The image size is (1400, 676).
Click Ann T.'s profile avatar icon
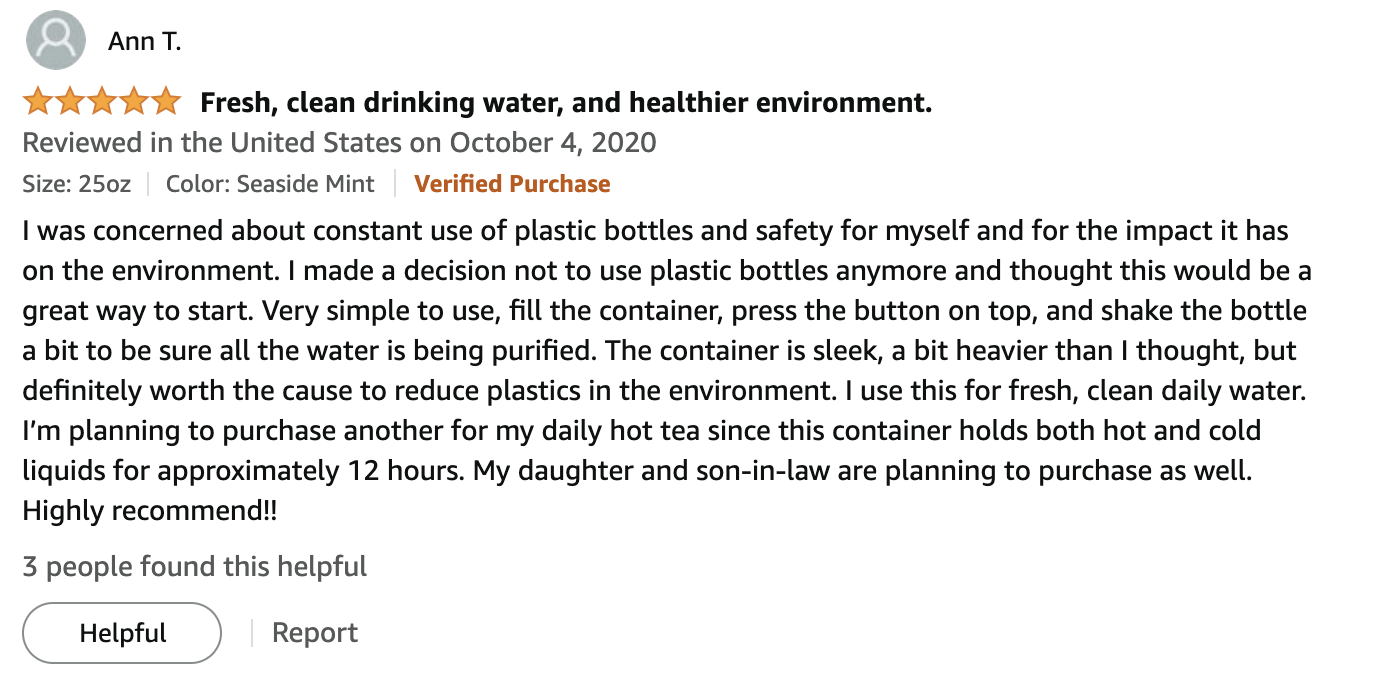coord(54,42)
